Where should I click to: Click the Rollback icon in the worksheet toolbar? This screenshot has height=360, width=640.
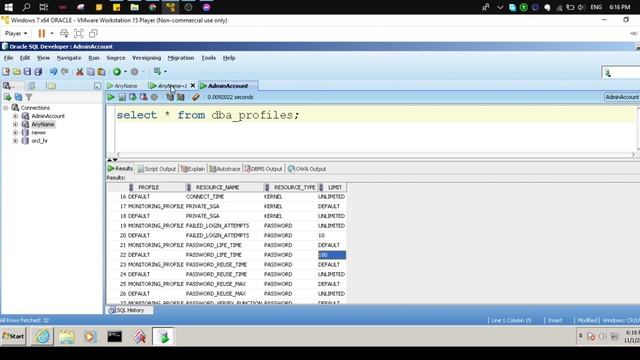143,97
